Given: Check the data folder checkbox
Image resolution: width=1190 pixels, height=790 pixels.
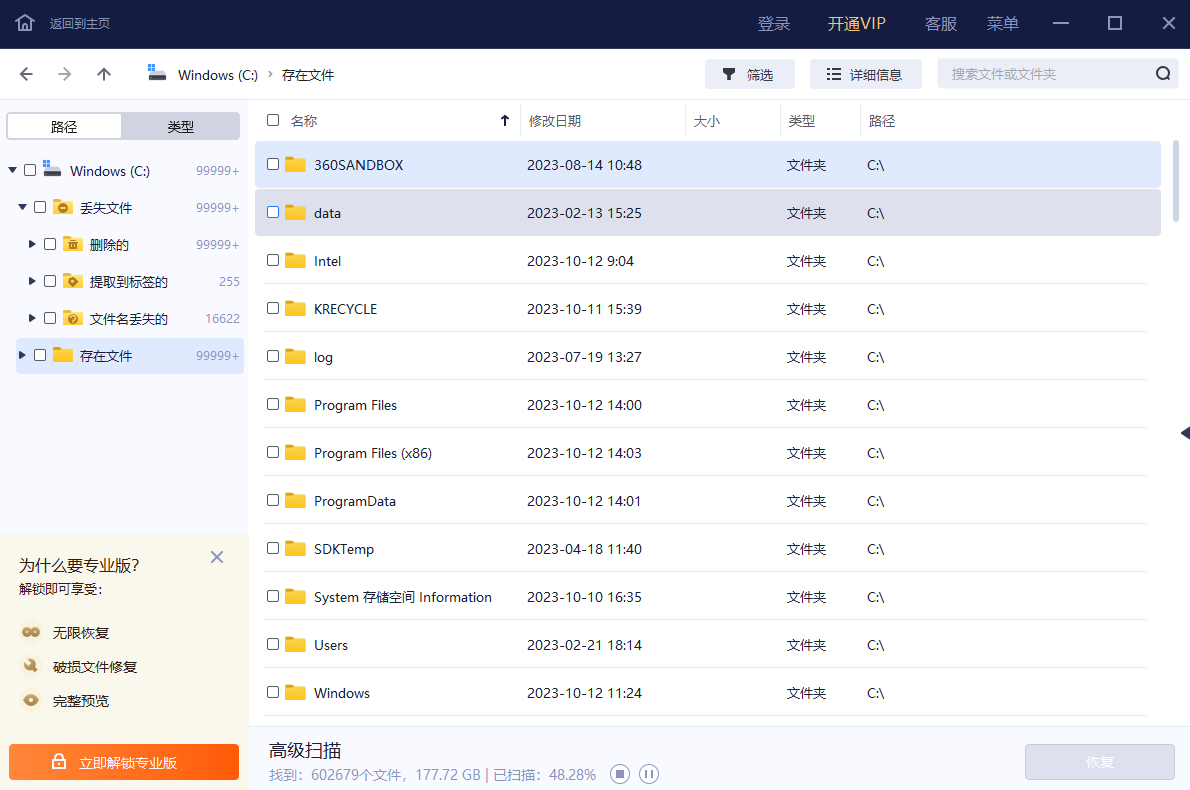Looking at the screenshot, I should pyautogui.click(x=273, y=212).
